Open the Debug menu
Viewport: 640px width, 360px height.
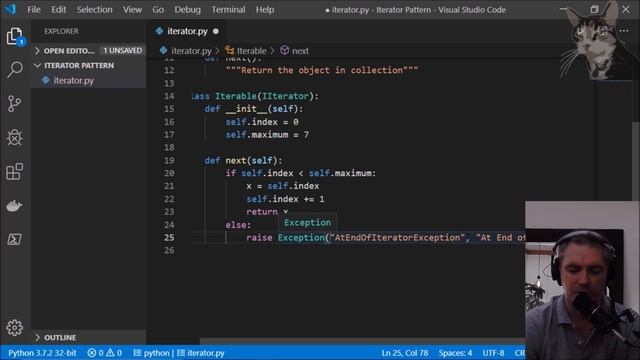tap(187, 9)
